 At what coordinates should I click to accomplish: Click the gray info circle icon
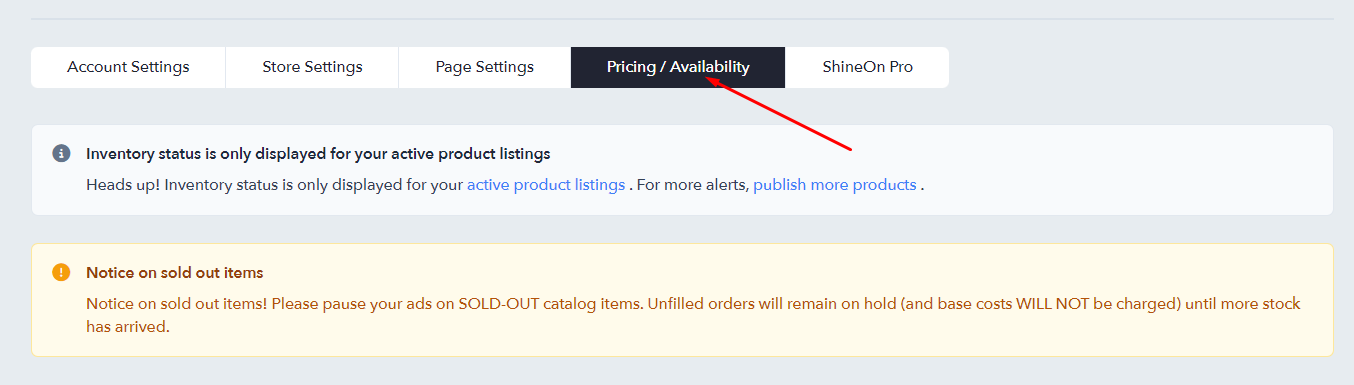click(61, 154)
